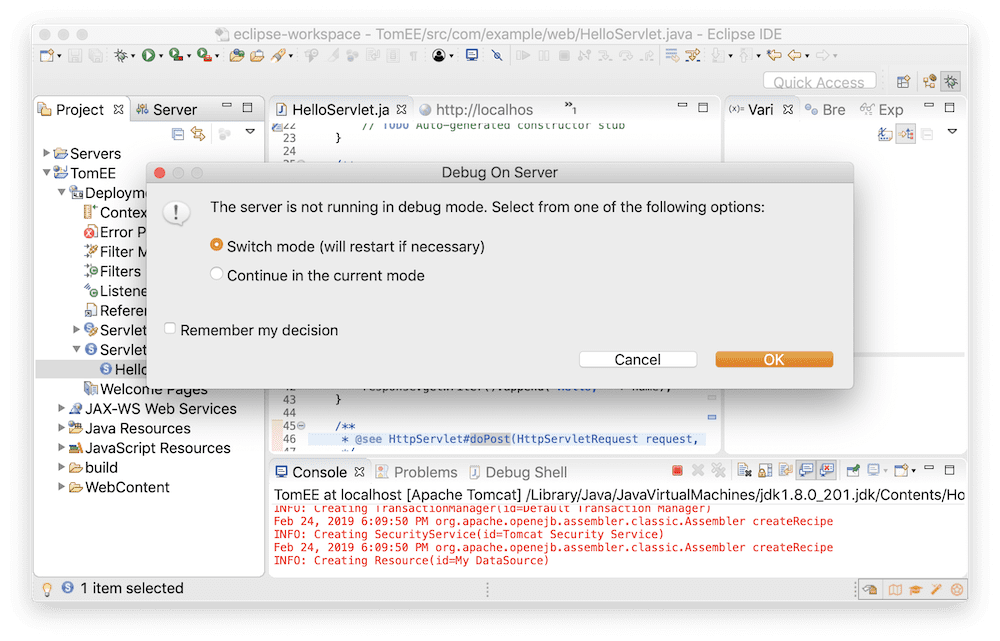Expand the build folder node
1000x641 pixels.
(x=62, y=467)
